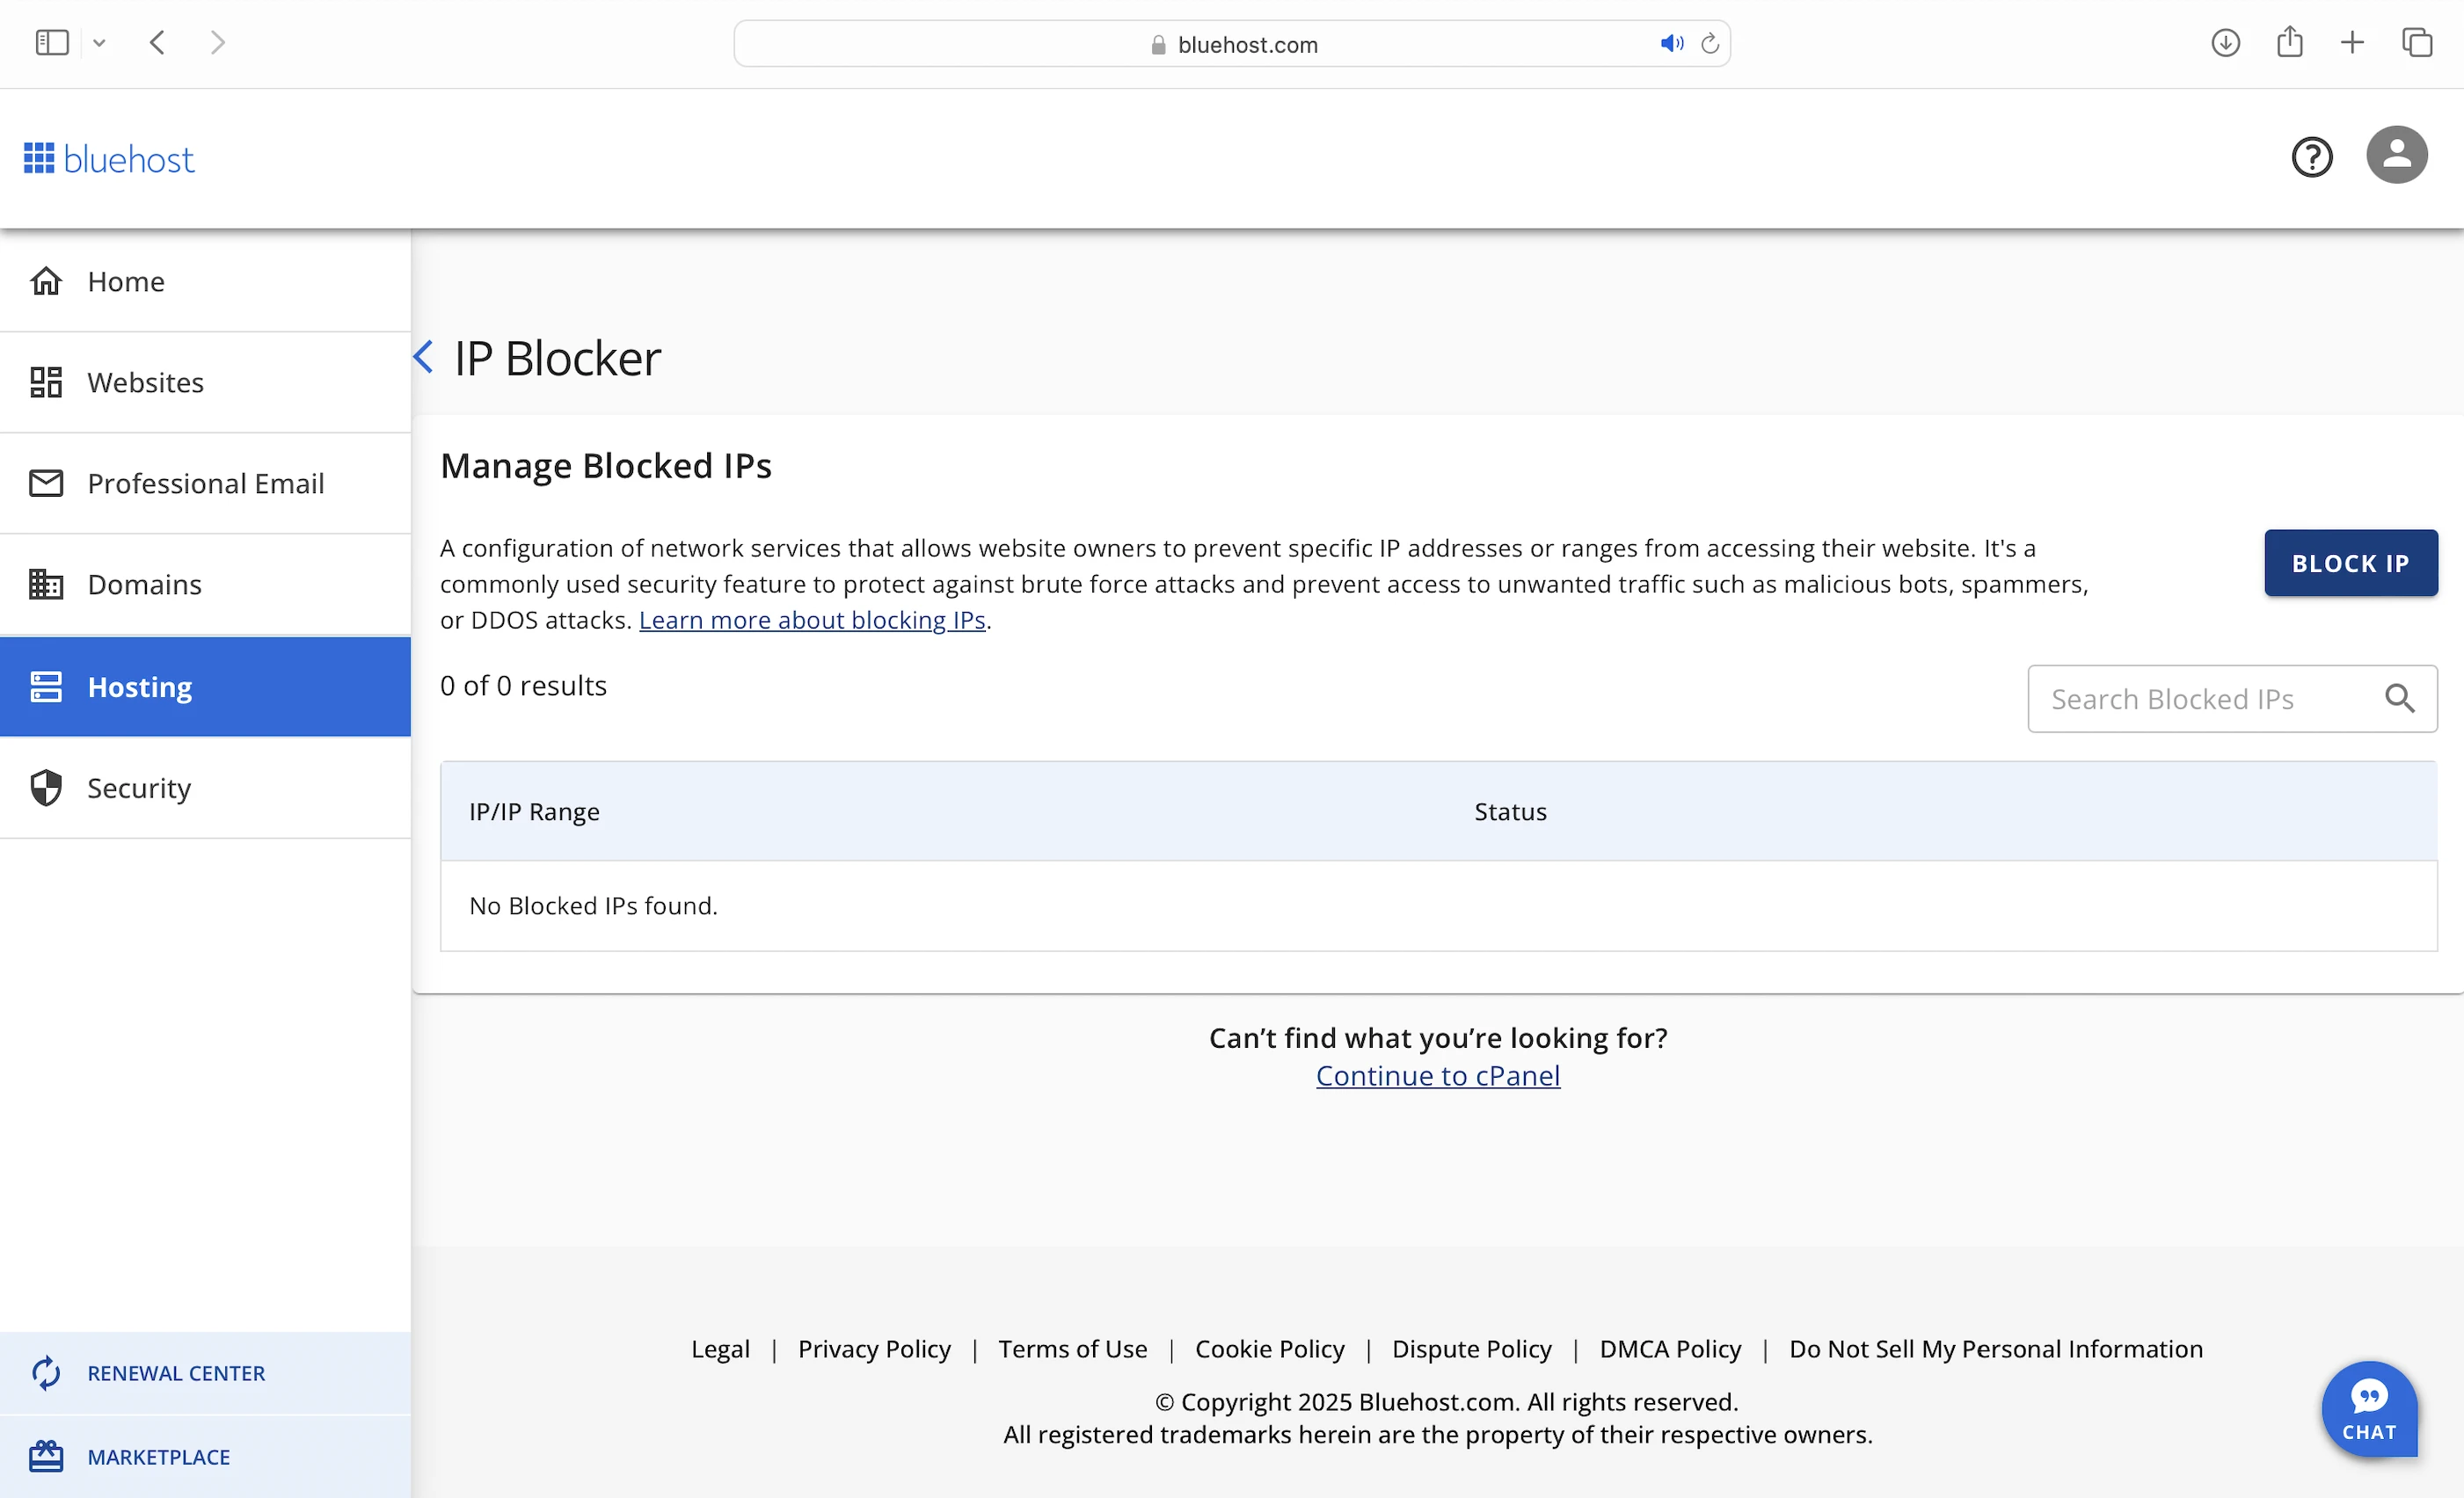Open the help question mark icon
The height and width of the screenshot is (1498, 2464).
pos(2311,157)
